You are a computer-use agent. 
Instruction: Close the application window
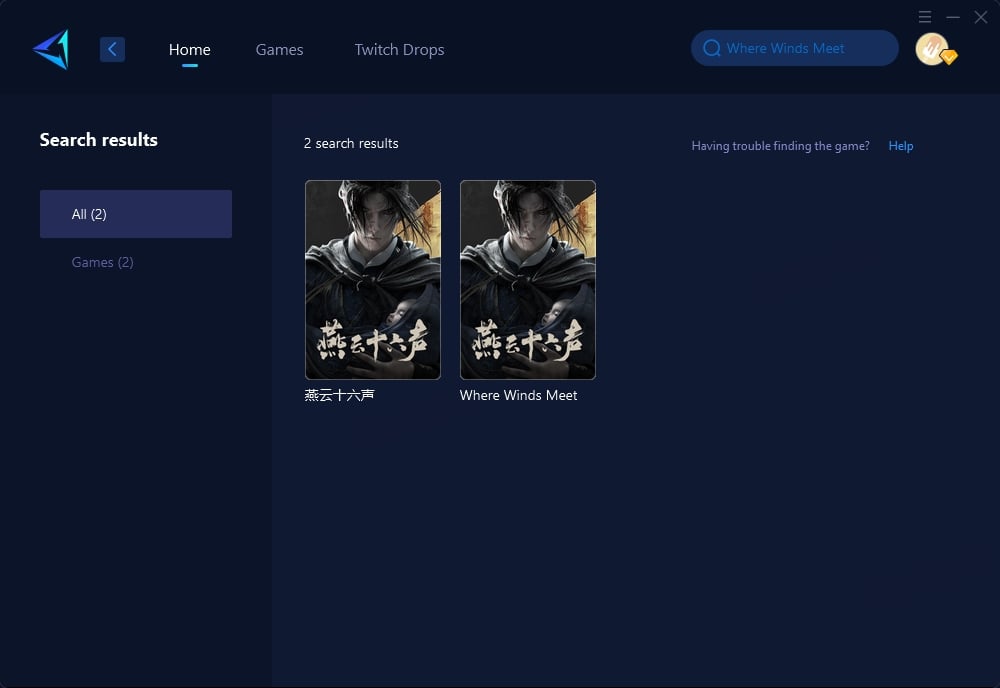981,17
